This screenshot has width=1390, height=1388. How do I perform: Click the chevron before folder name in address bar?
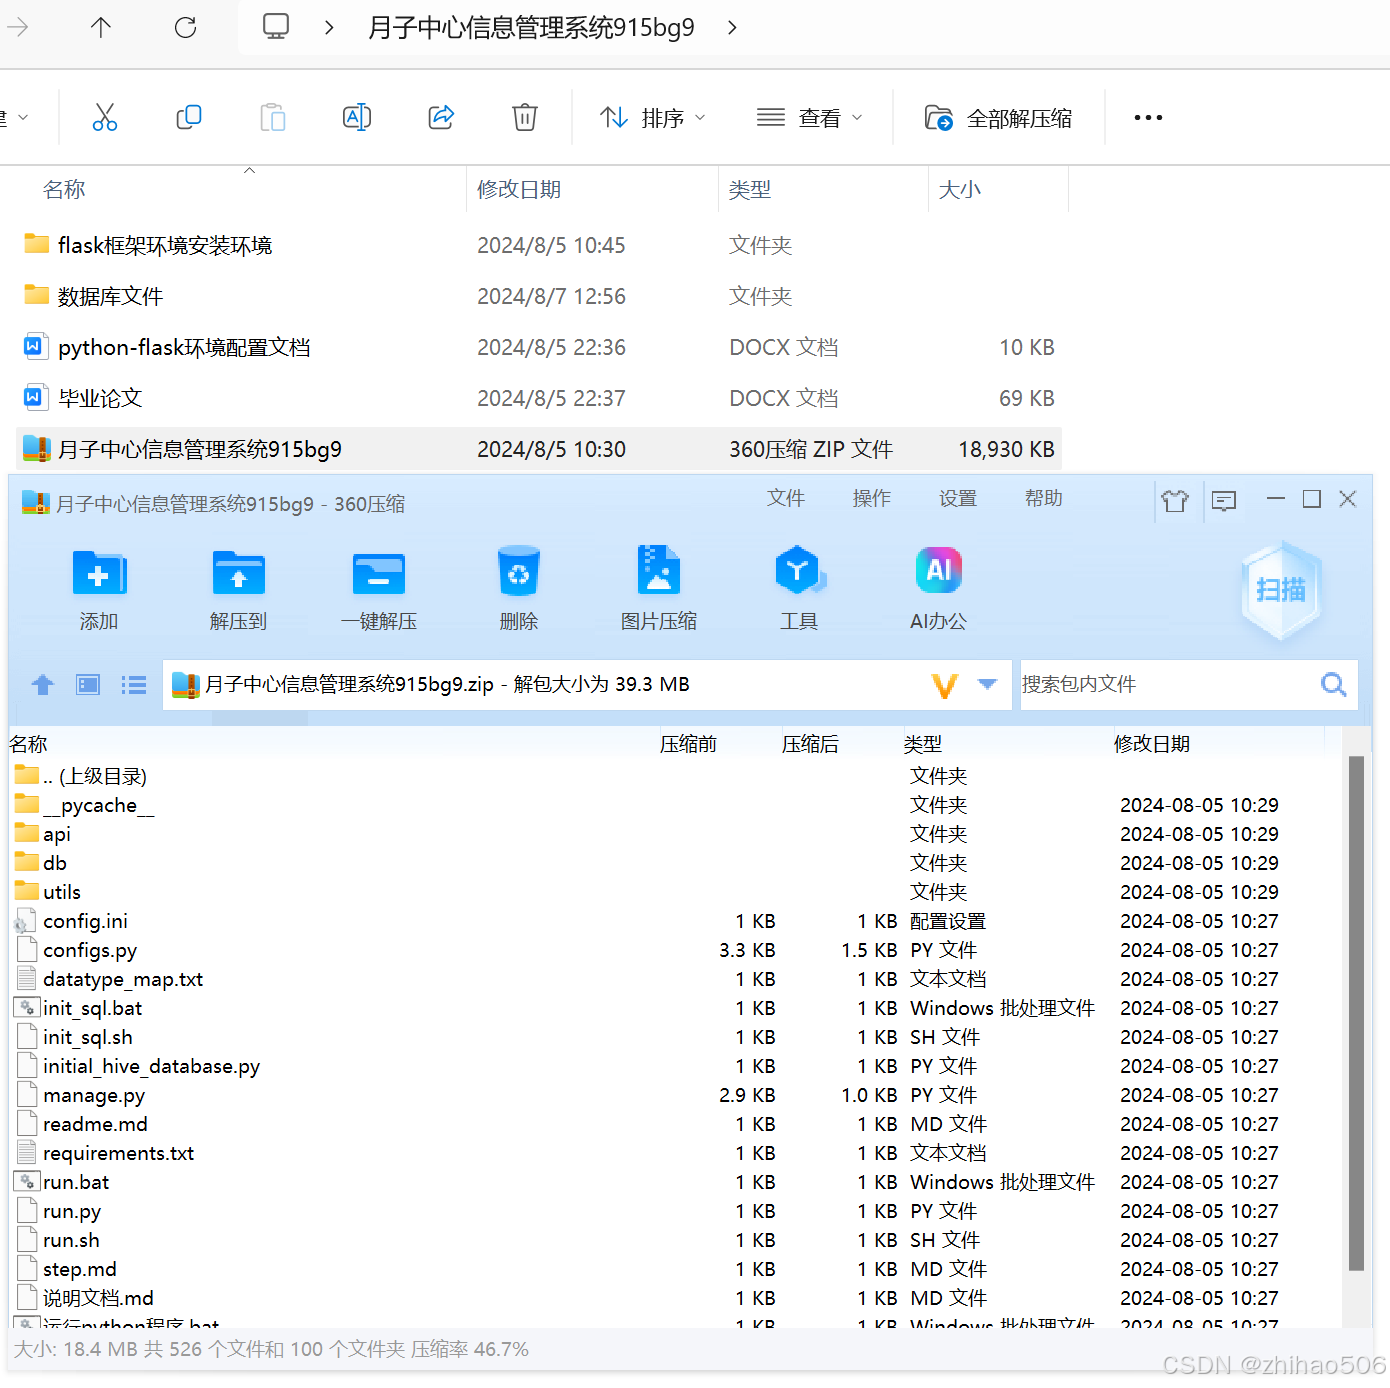coord(329,27)
